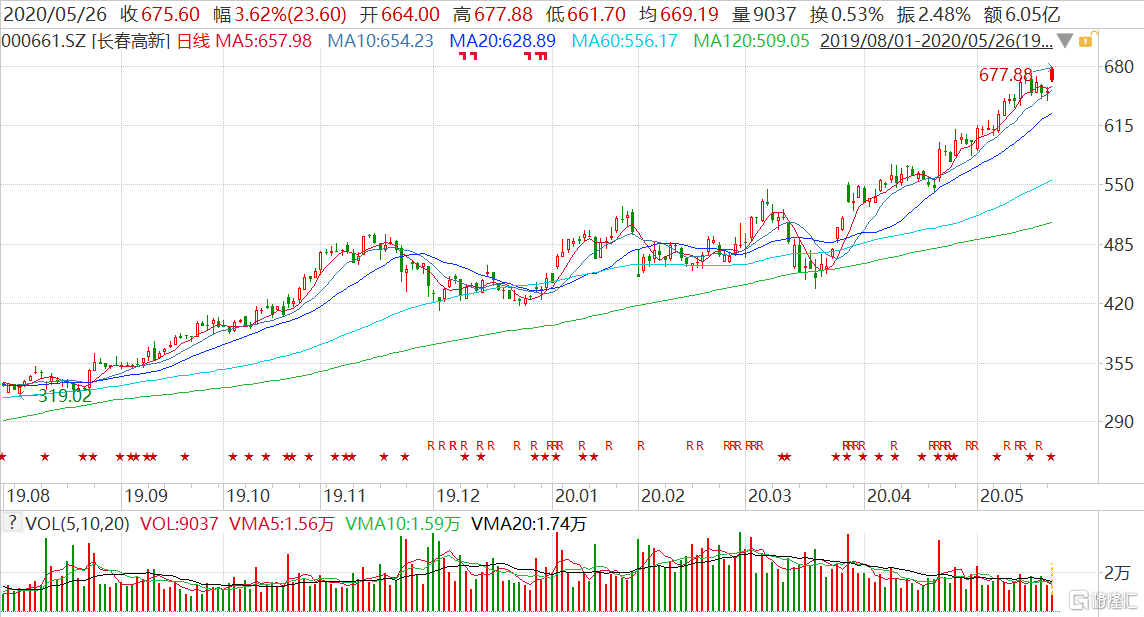Toggle the MA20:628.89 moving average label

(502, 41)
